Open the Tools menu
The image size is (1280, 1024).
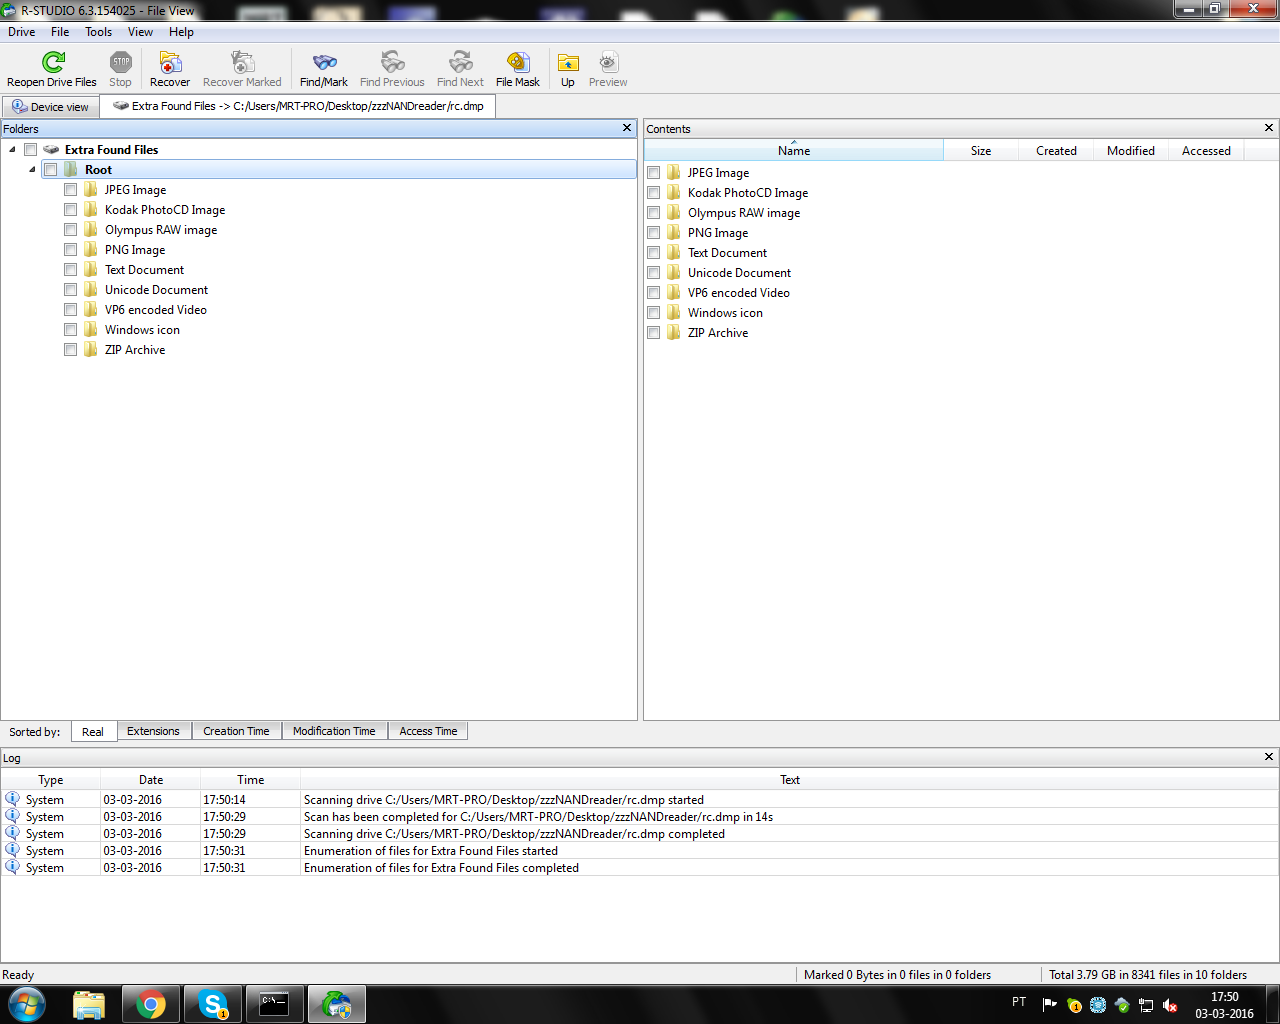coord(99,32)
